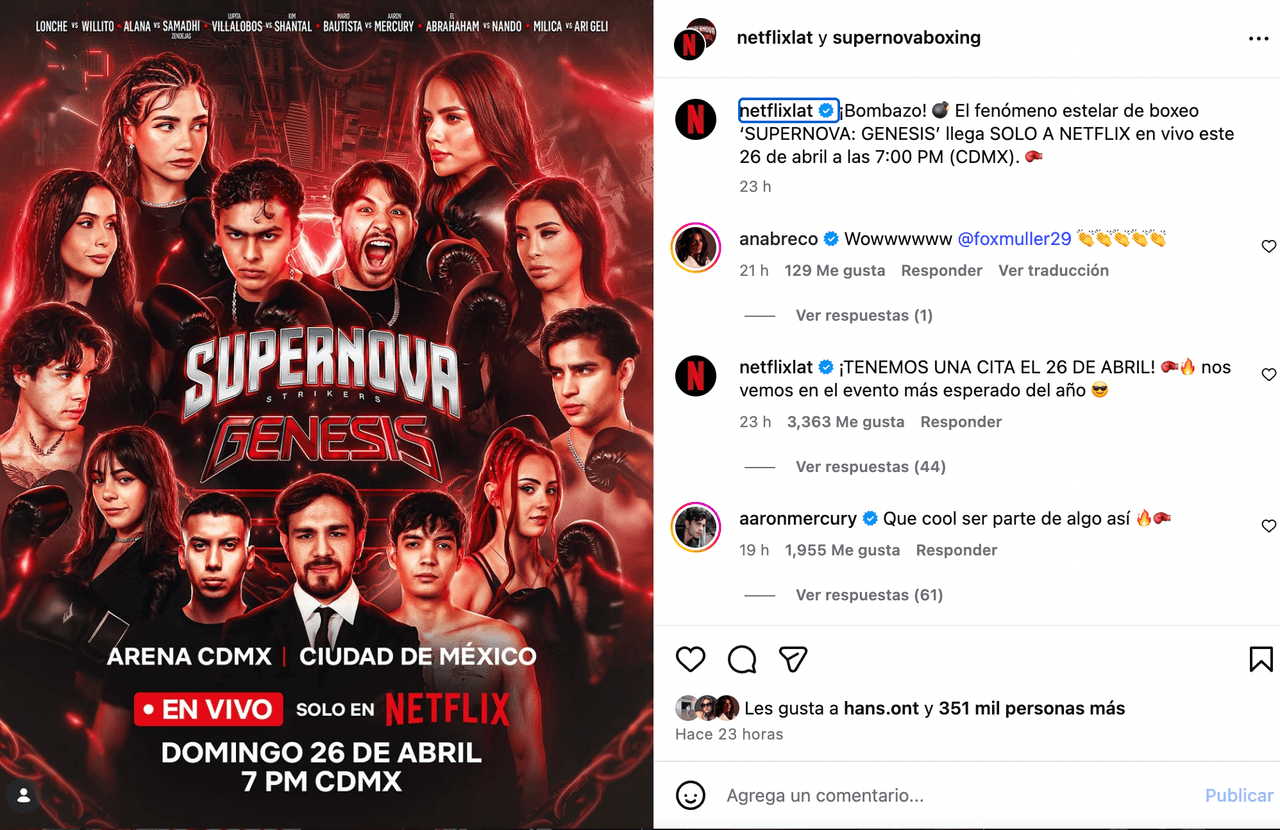This screenshot has width=1280, height=830.
Task: Submit comment with the Publicar button
Action: (1239, 796)
